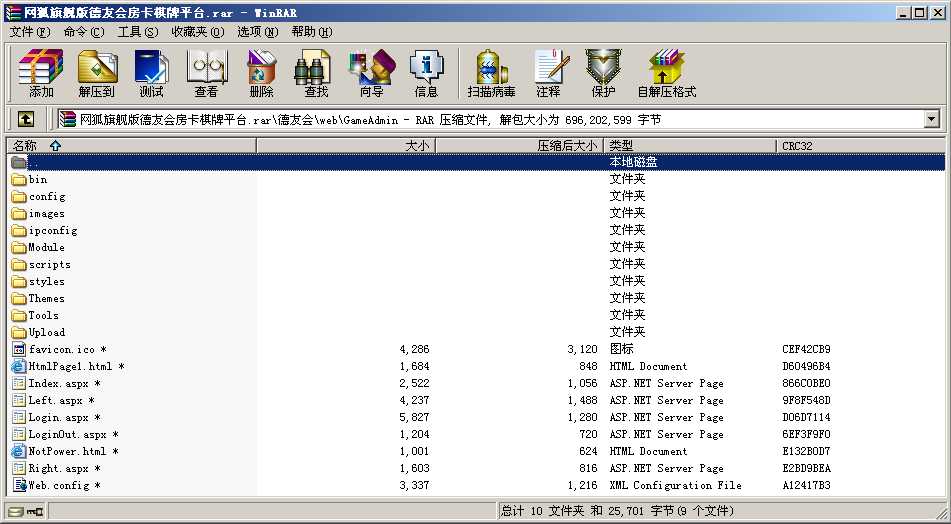Sort by the Type (类型) column header
The image size is (951, 524).
[x=690, y=146]
